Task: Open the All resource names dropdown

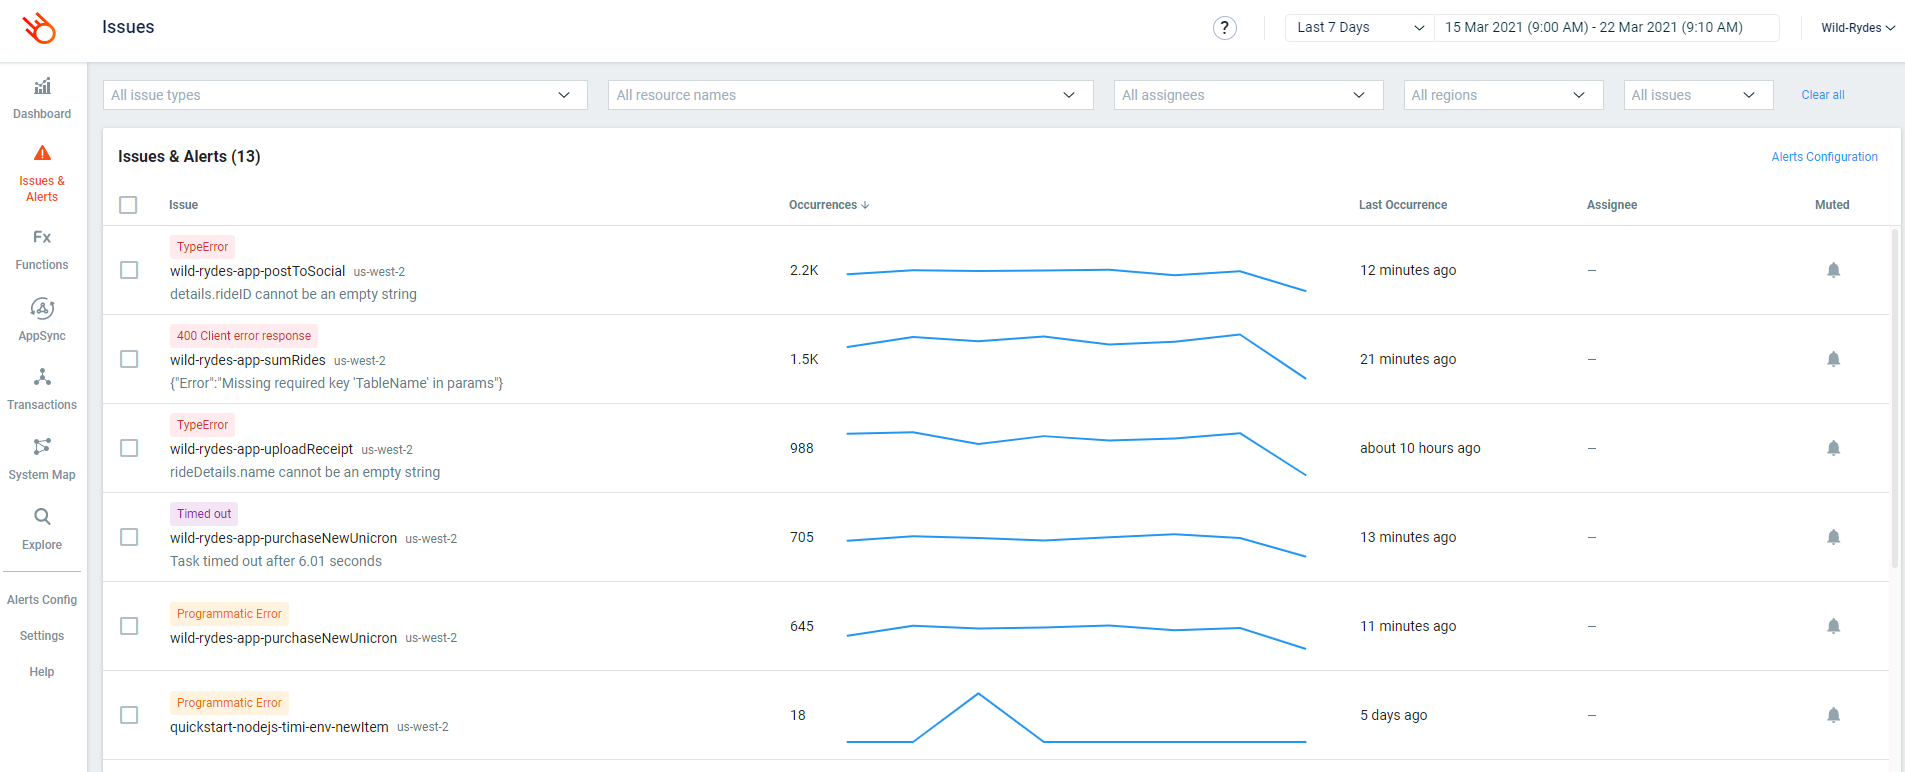Action: click(850, 95)
